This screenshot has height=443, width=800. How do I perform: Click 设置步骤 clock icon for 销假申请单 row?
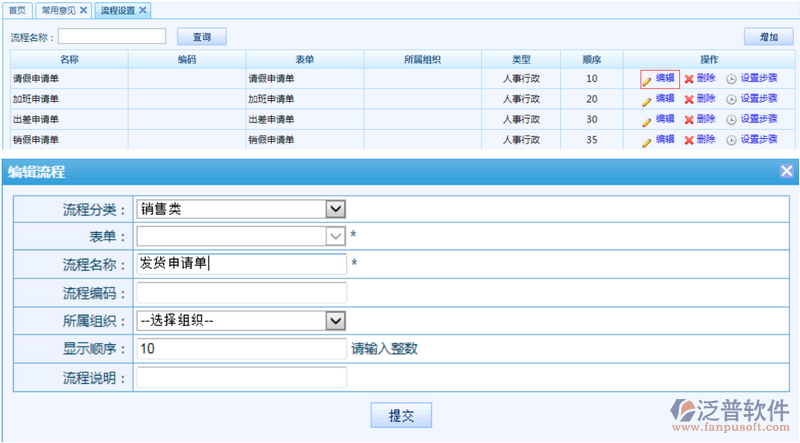pos(731,140)
